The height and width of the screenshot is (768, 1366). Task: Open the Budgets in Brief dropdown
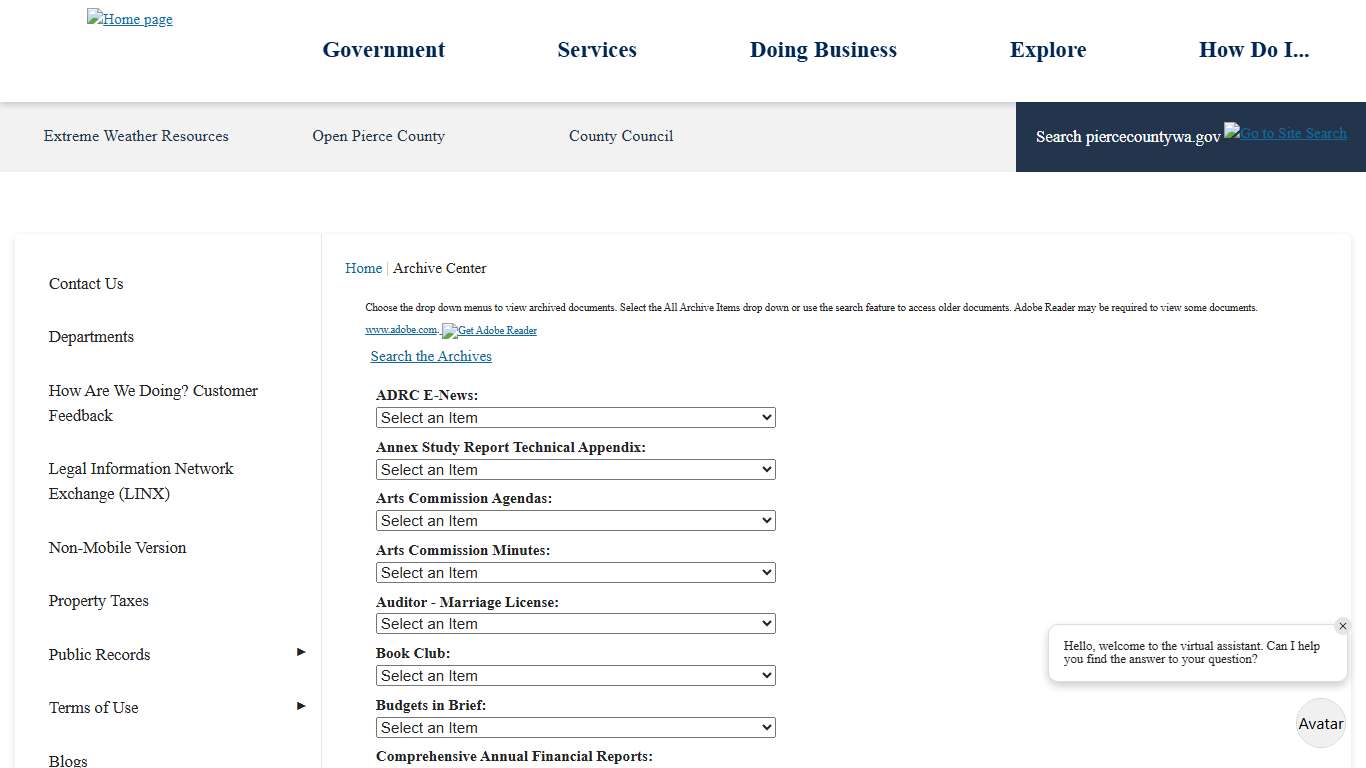[575, 727]
